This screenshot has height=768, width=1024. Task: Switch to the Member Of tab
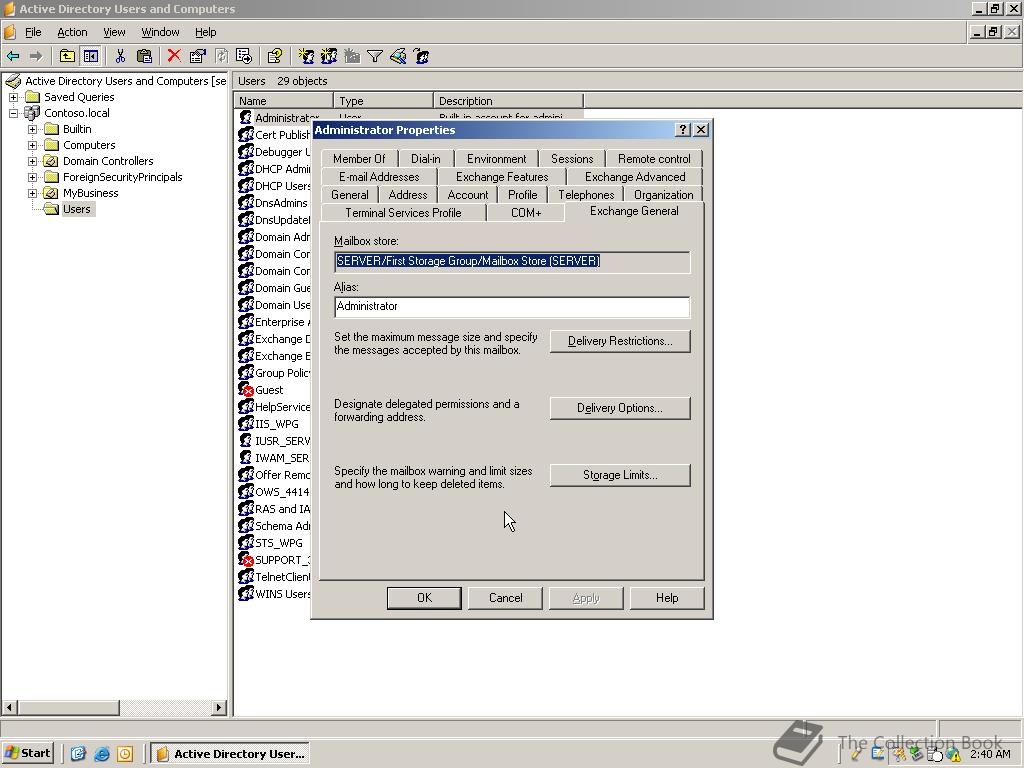click(359, 159)
